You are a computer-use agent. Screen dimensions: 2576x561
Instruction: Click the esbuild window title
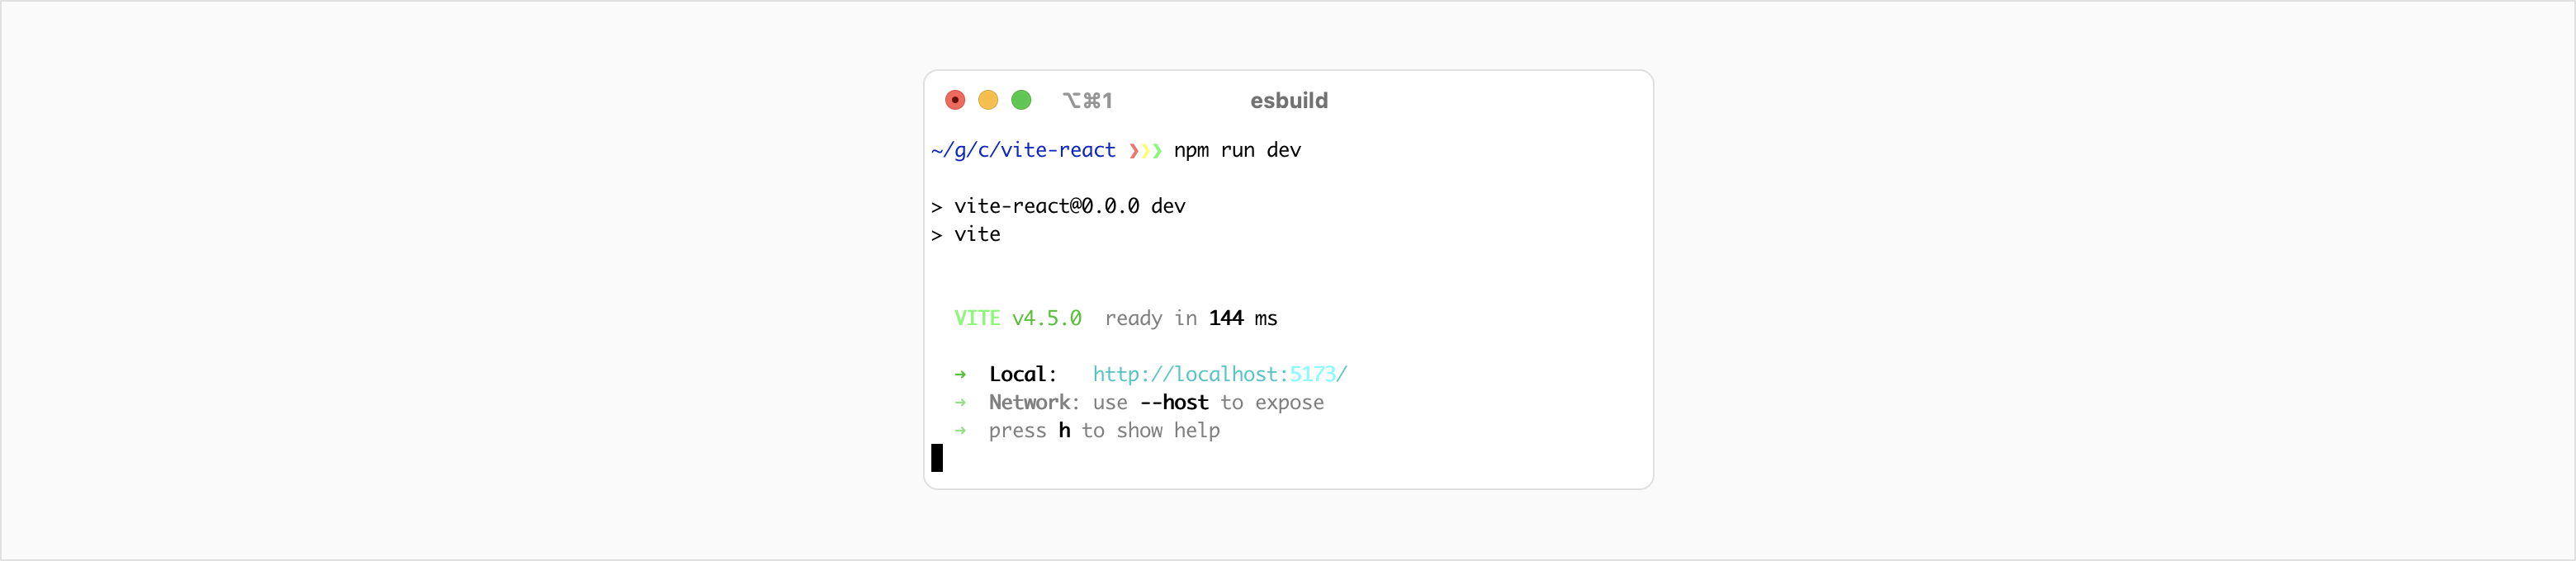tap(1289, 101)
